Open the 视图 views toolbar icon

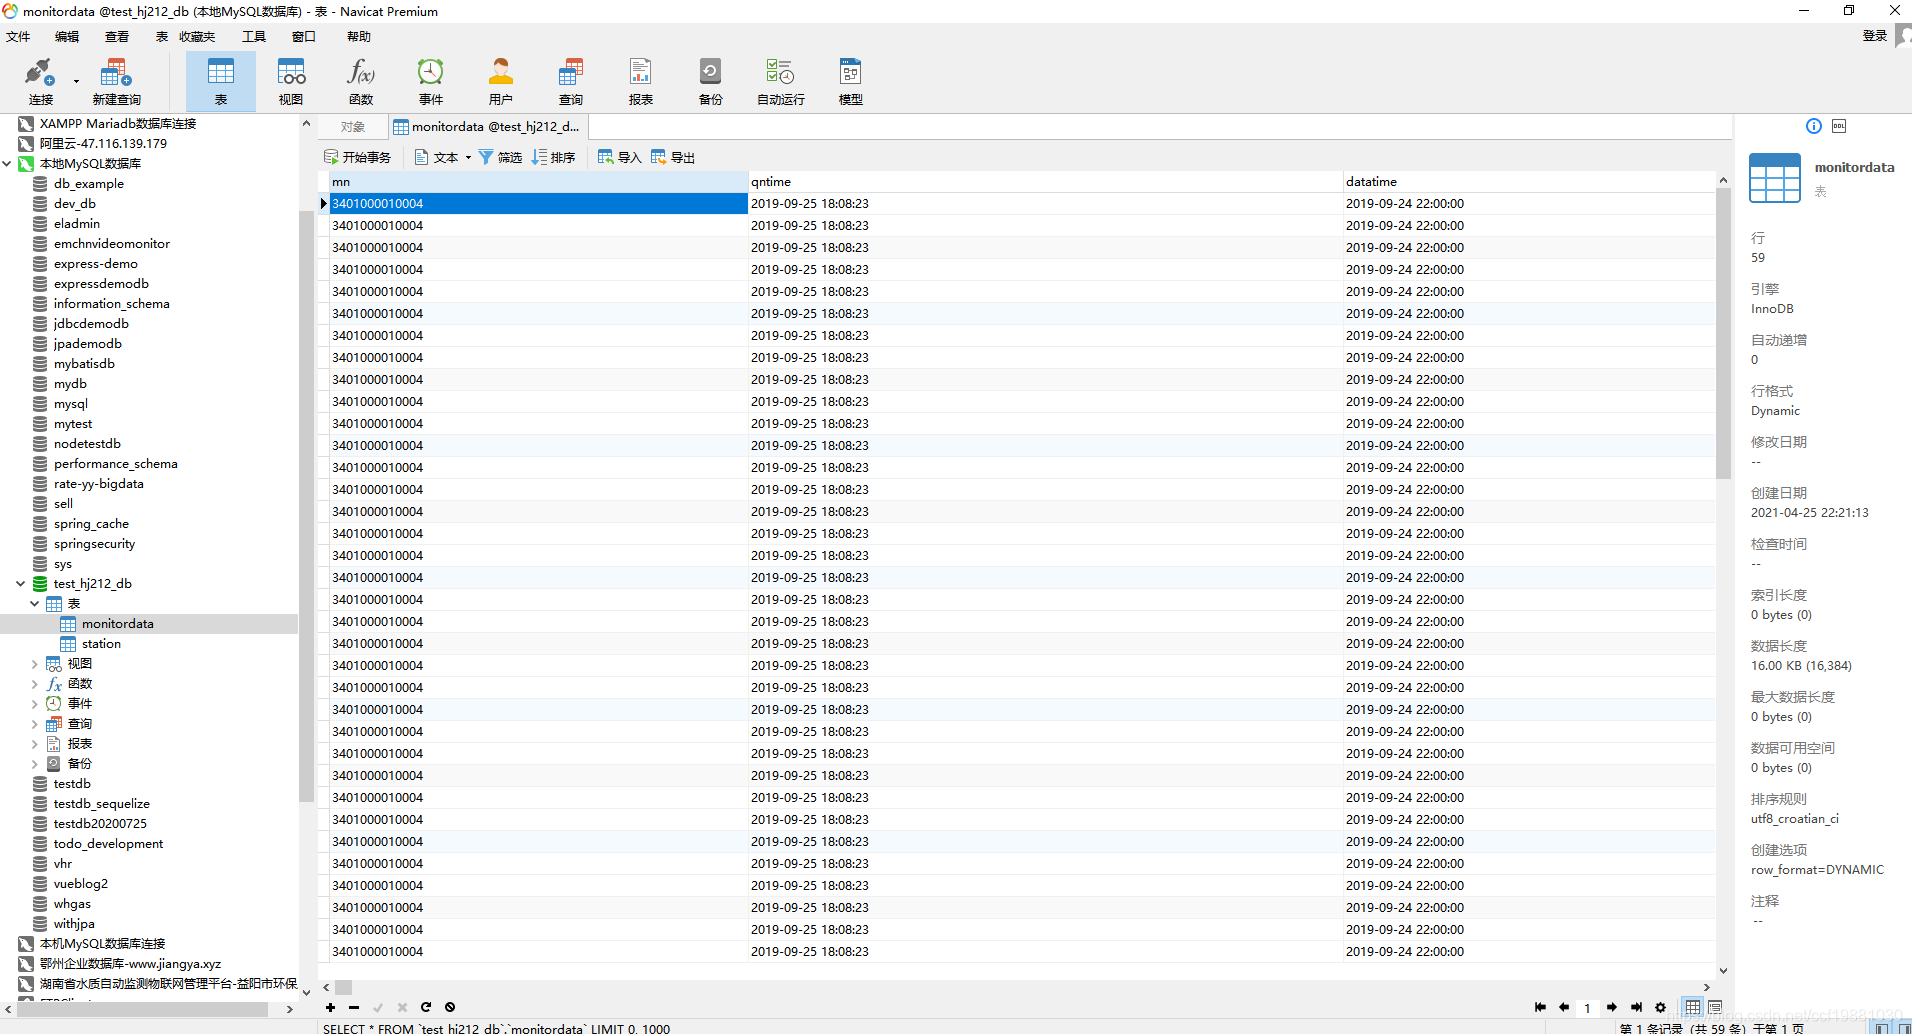click(x=291, y=81)
